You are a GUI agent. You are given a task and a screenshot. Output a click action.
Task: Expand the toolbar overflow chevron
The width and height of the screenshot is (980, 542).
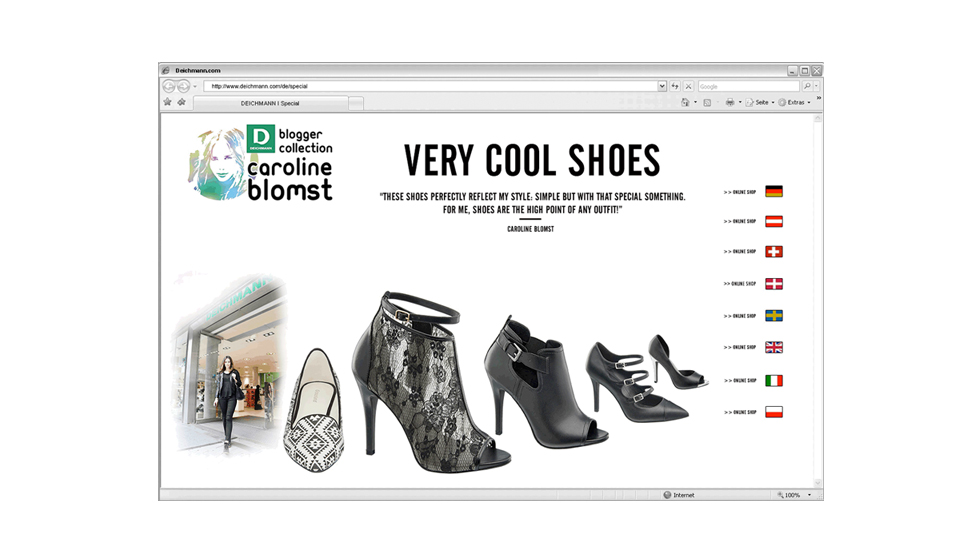click(x=818, y=98)
